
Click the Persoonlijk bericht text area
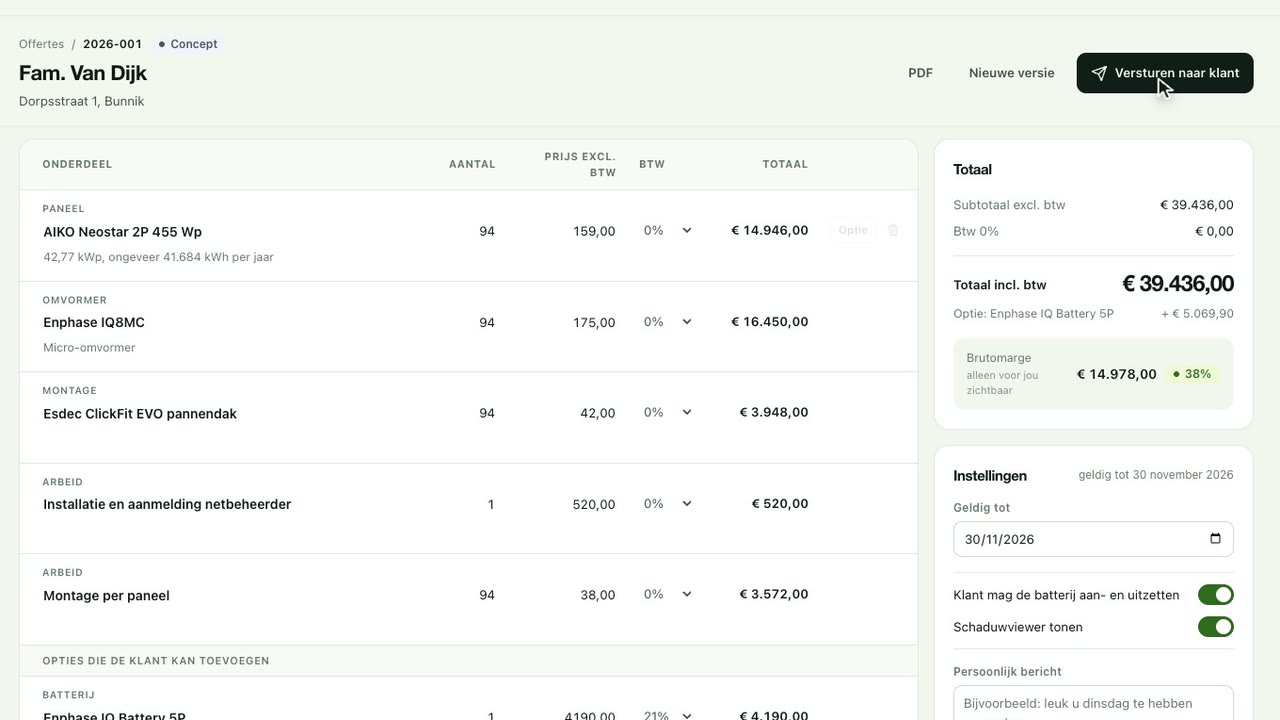click(1093, 703)
